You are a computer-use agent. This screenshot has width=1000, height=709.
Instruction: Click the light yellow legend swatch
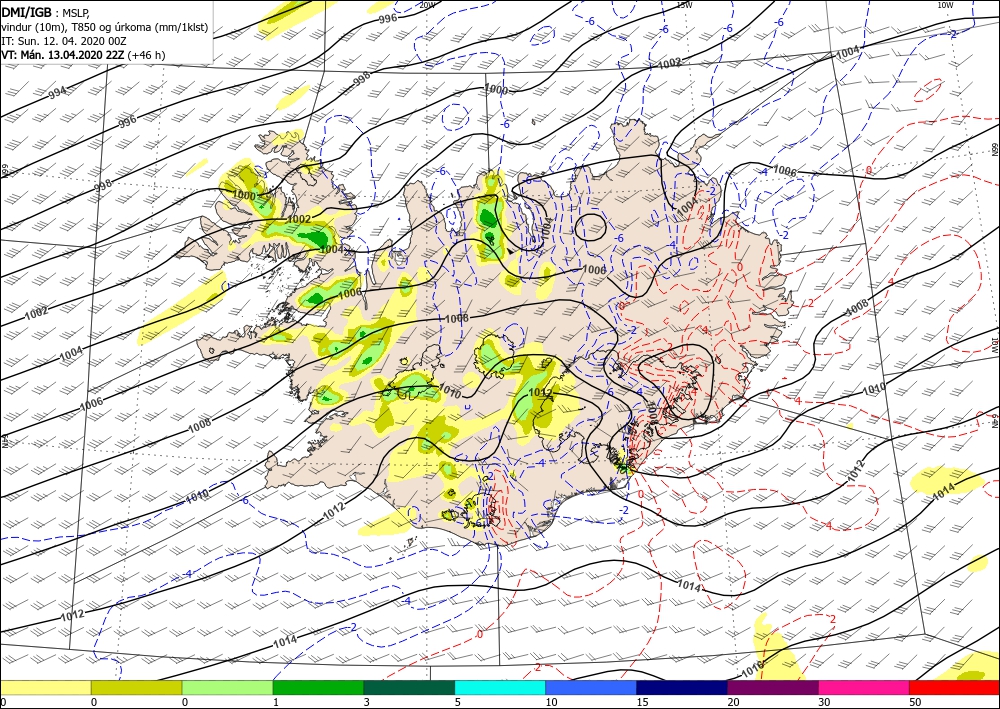pyautogui.click(x=45, y=687)
